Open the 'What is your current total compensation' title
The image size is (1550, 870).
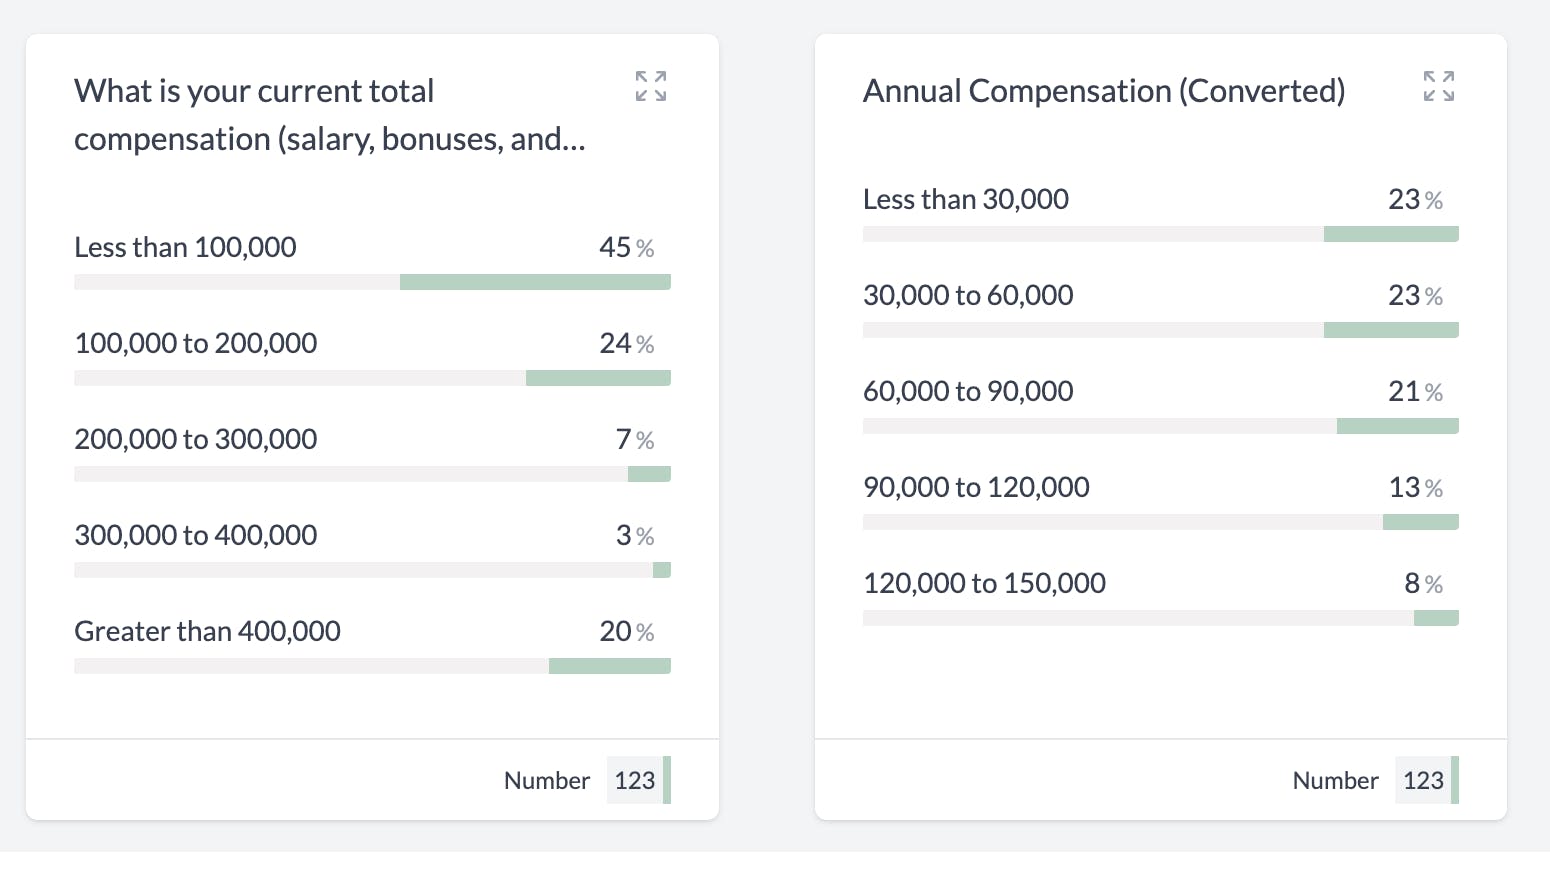point(329,115)
